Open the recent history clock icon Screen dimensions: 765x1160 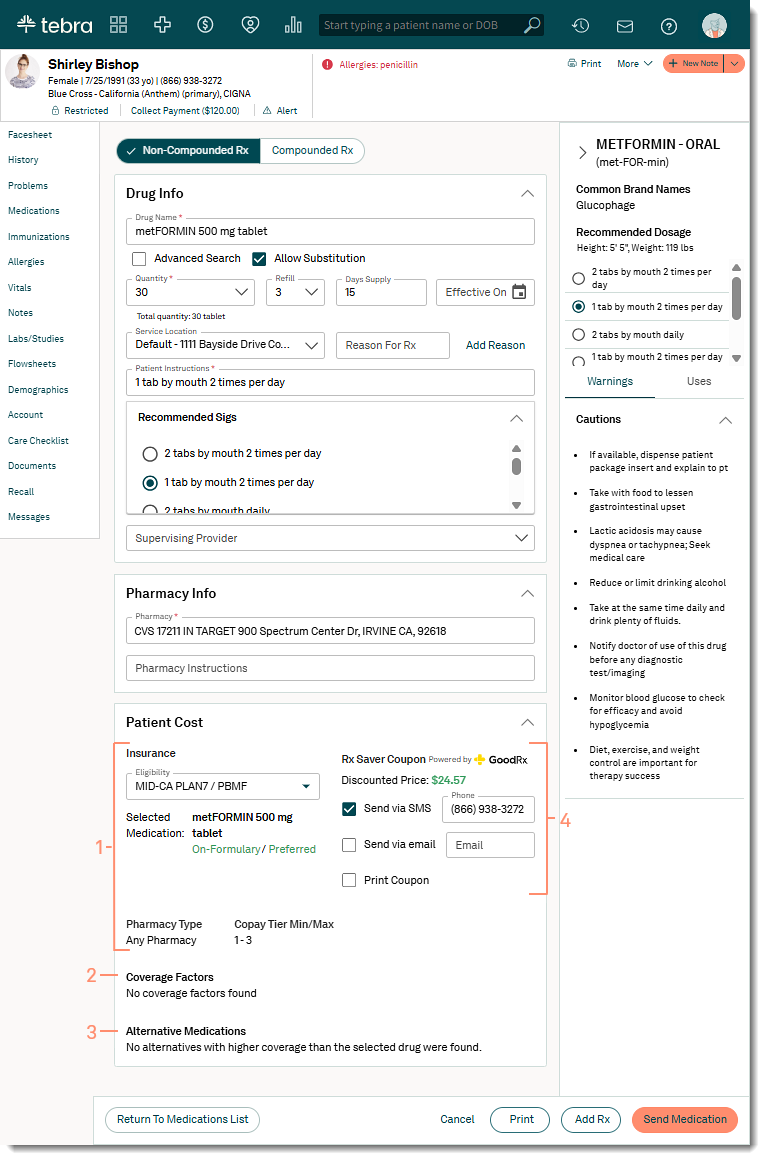click(581, 25)
